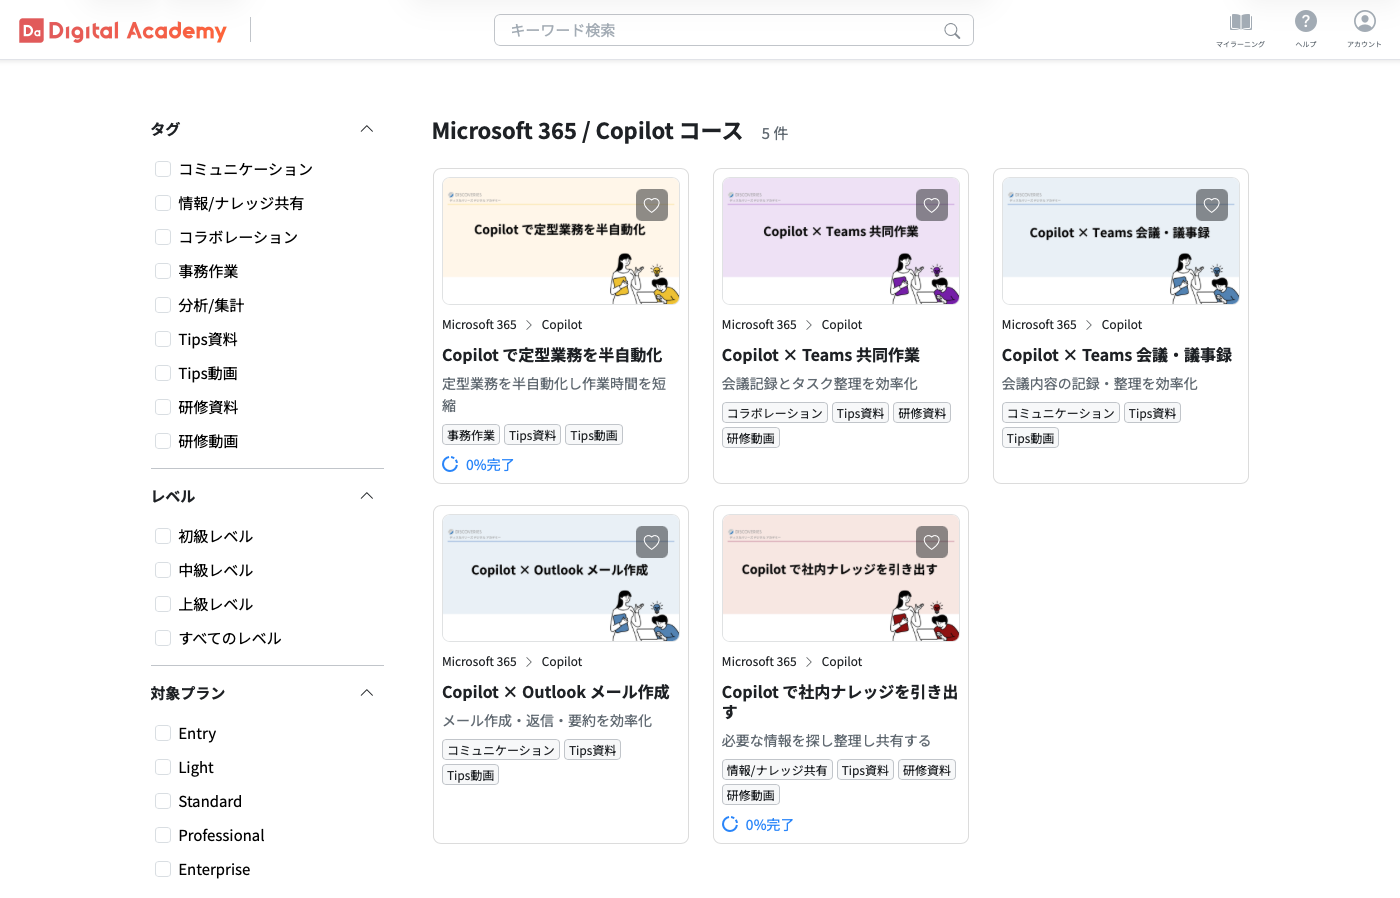Open thumbnail of Copilot × Outlook メール作成
Screen dimensions: 1400x898
tap(561, 578)
